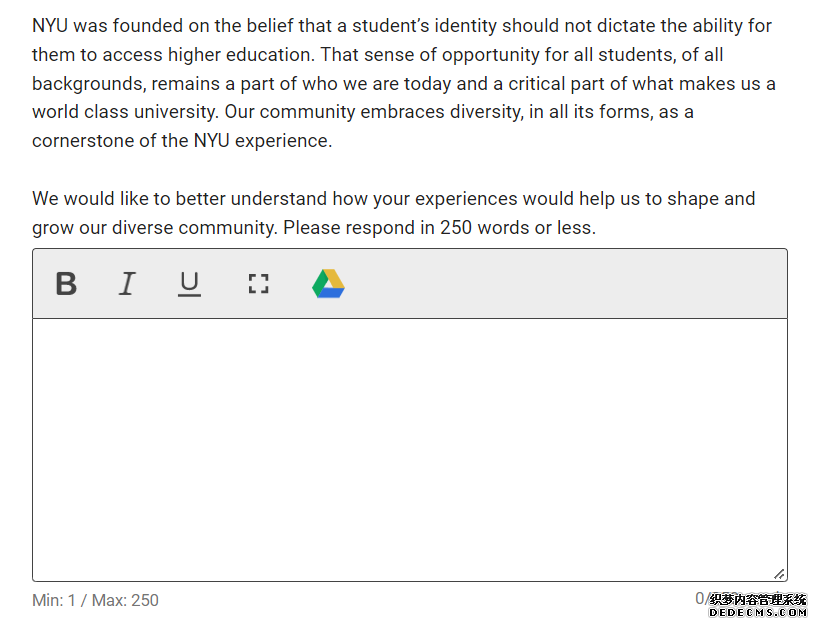Click the text area resize handle corner
The image size is (818, 627).
(x=779, y=574)
